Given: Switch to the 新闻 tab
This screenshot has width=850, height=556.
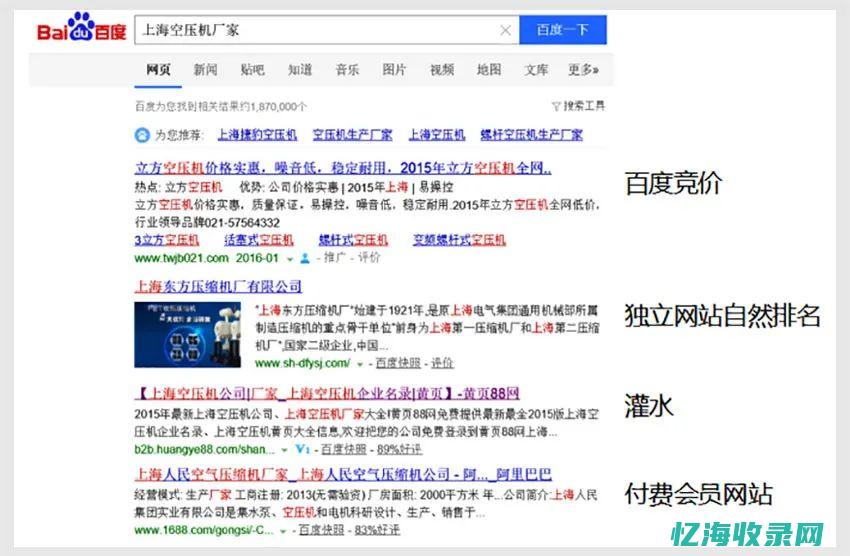Looking at the screenshot, I should [205, 70].
